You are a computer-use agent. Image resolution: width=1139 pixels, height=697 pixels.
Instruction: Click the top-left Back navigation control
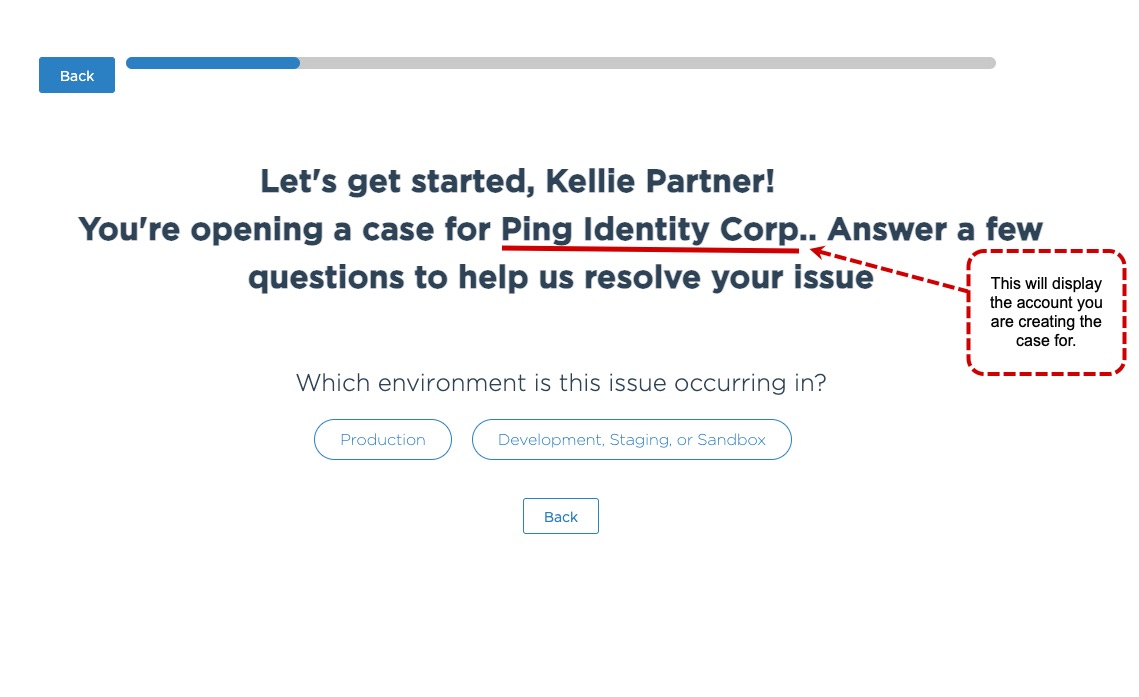point(76,74)
